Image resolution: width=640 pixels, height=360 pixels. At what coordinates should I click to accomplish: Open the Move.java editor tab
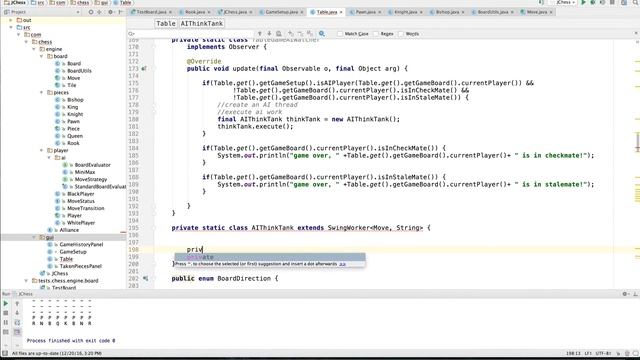[x=536, y=12]
